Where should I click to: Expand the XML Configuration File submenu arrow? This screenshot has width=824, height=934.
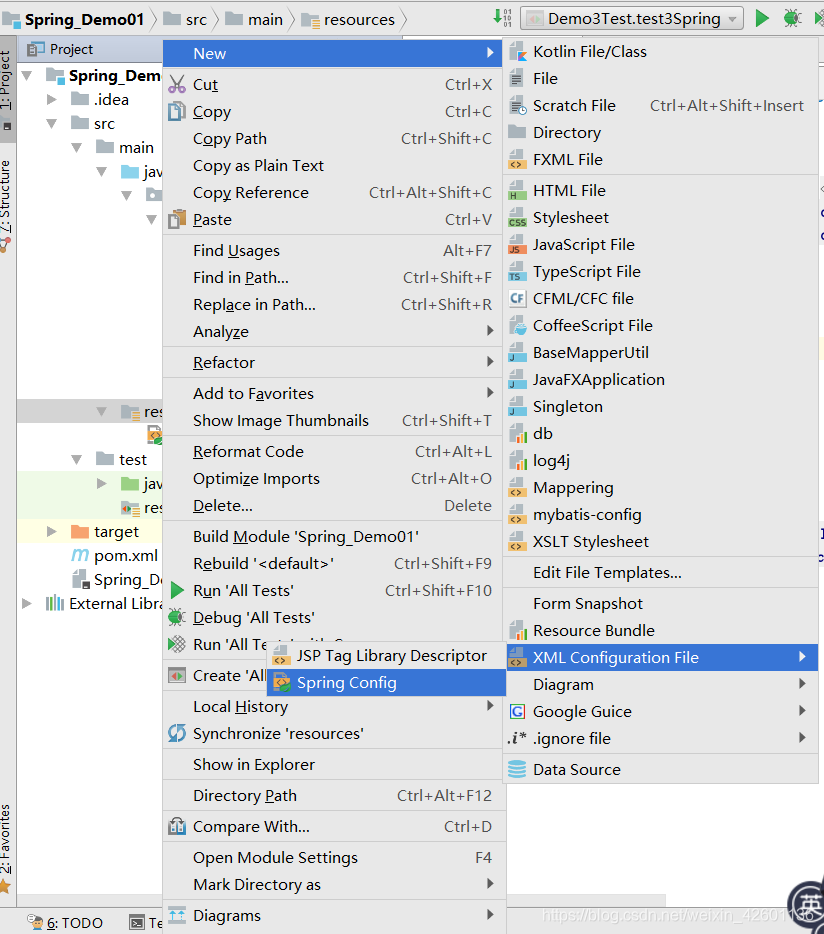(x=803, y=657)
